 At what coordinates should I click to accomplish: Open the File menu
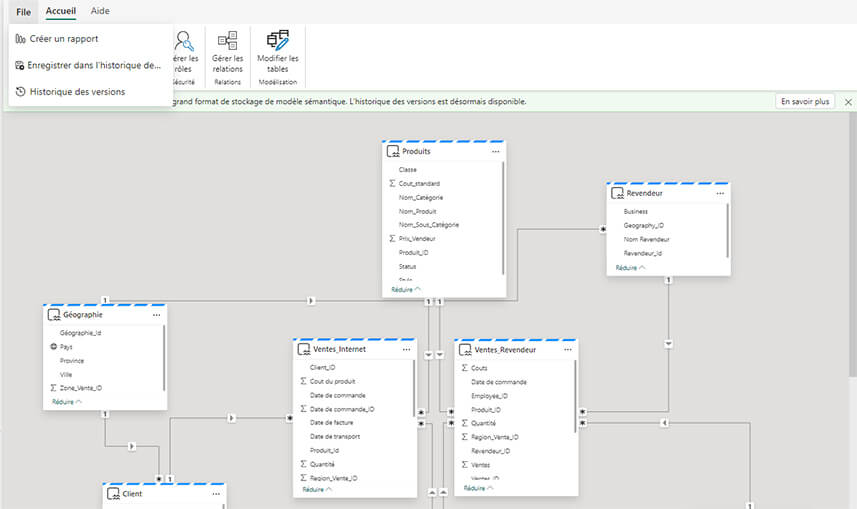coord(23,11)
